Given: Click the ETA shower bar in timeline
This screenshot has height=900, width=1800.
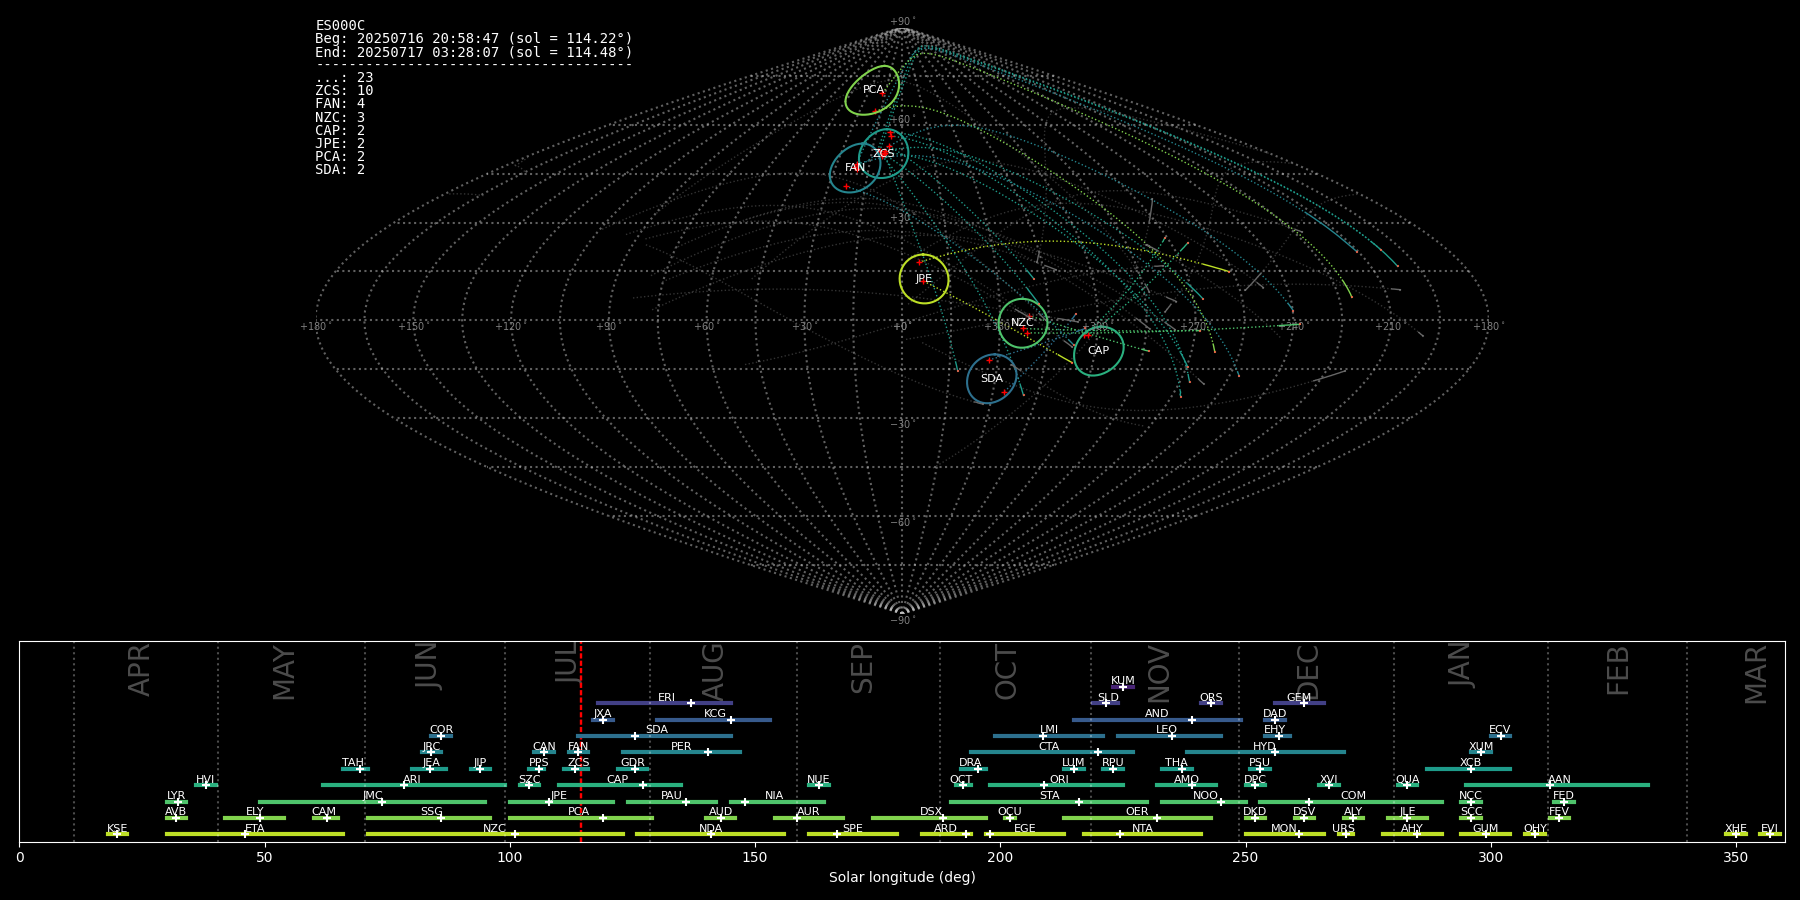Looking at the screenshot, I should [x=255, y=834].
